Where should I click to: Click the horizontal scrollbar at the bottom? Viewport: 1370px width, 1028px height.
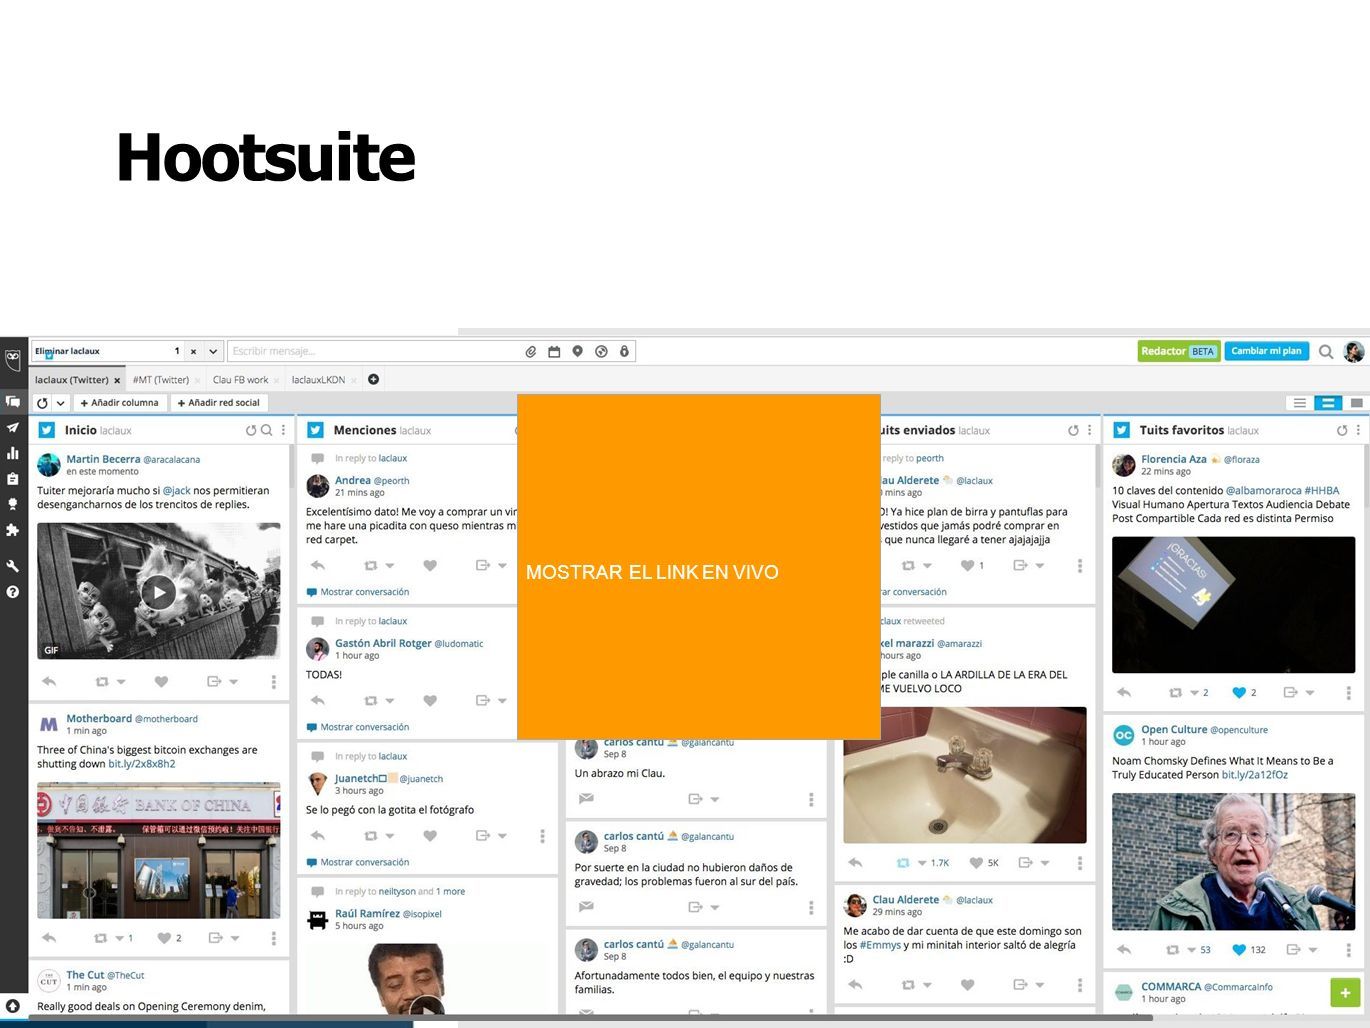pos(590,1018)
